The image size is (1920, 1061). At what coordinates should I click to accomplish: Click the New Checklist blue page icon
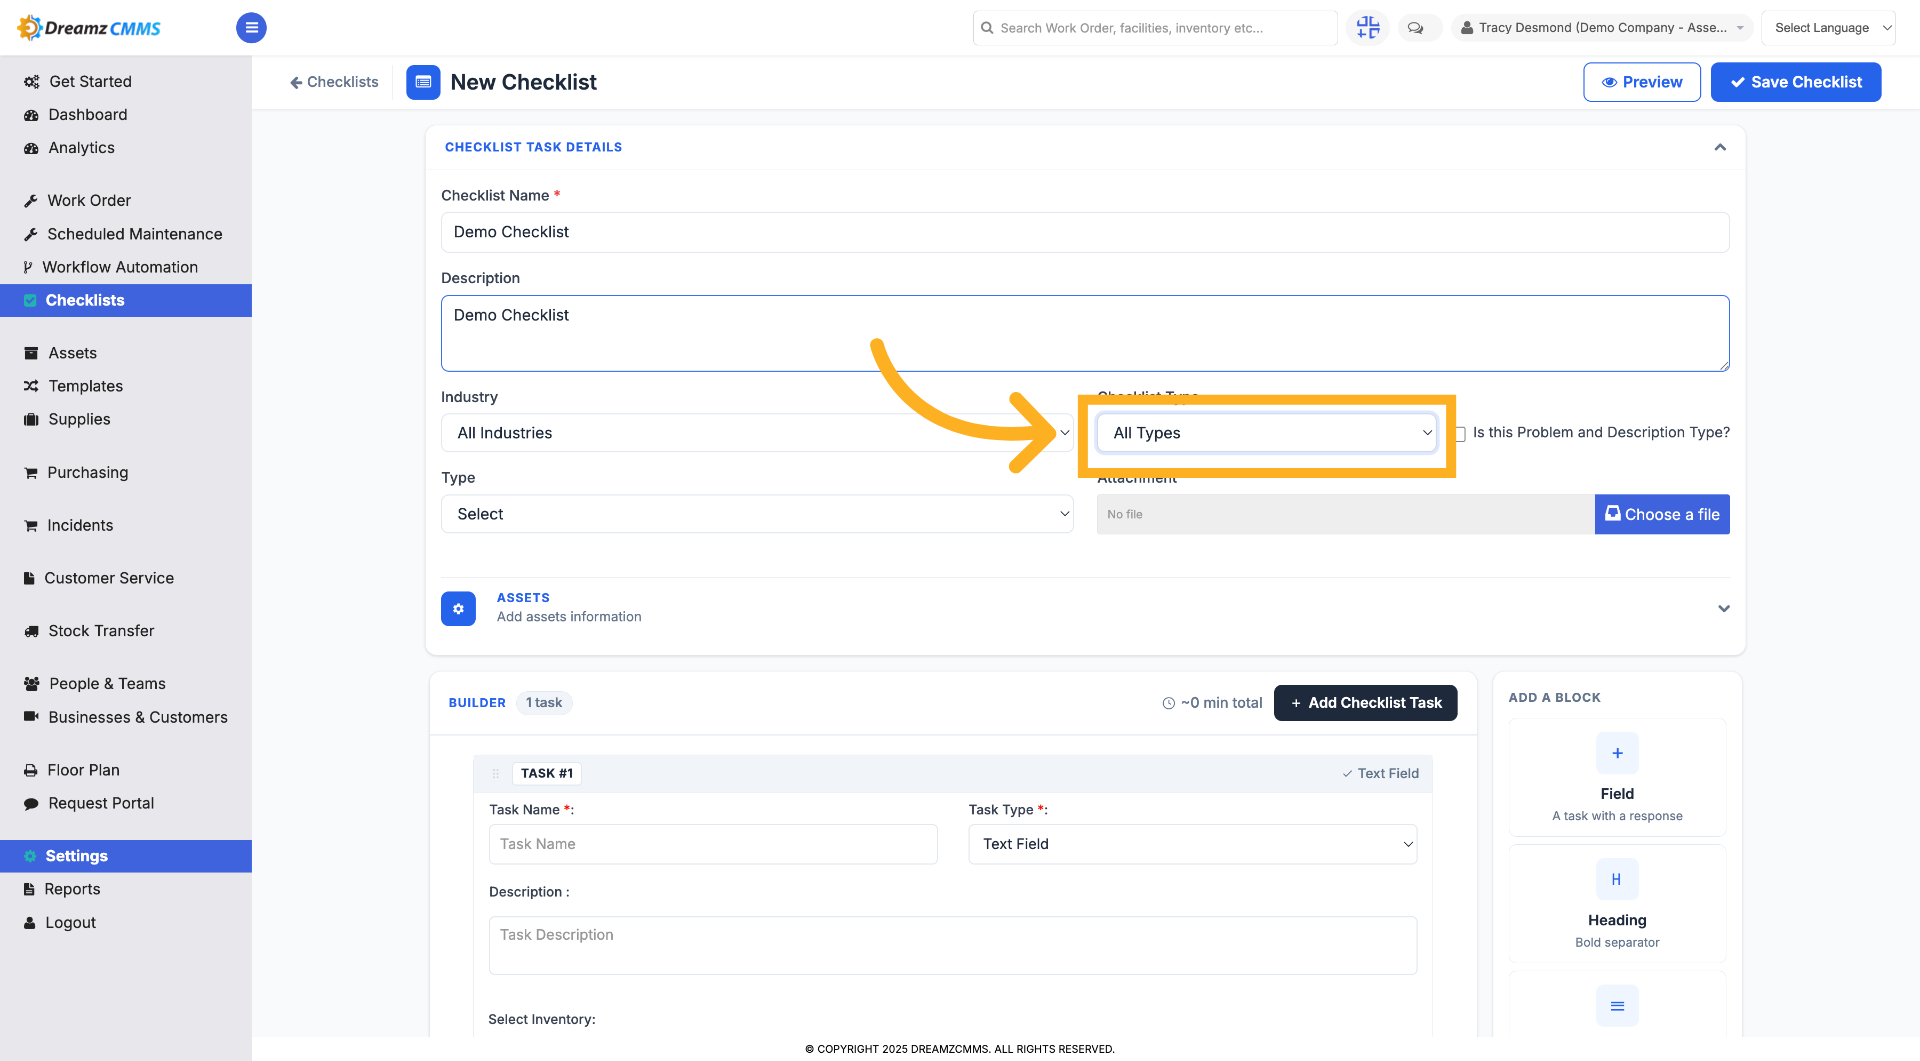click(x=423, y=82)
